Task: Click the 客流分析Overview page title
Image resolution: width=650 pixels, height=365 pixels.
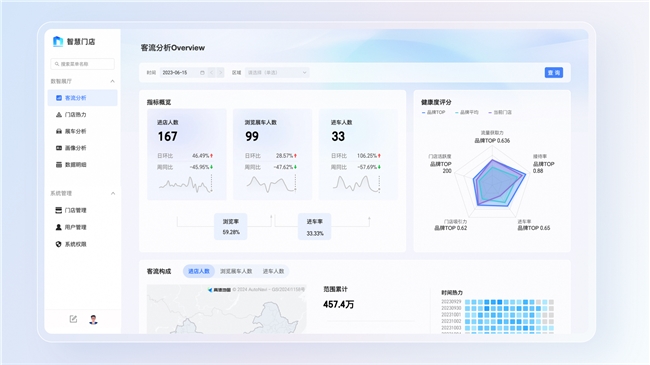Action: 173,48
